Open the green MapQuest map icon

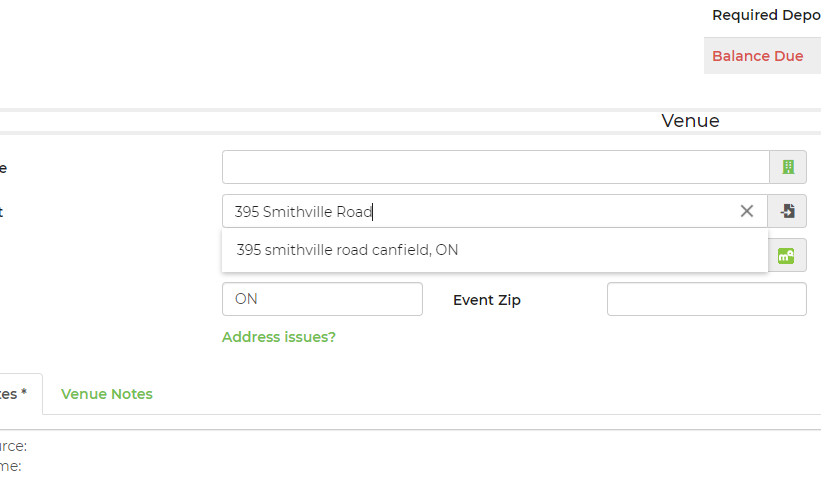coord(787,255)
